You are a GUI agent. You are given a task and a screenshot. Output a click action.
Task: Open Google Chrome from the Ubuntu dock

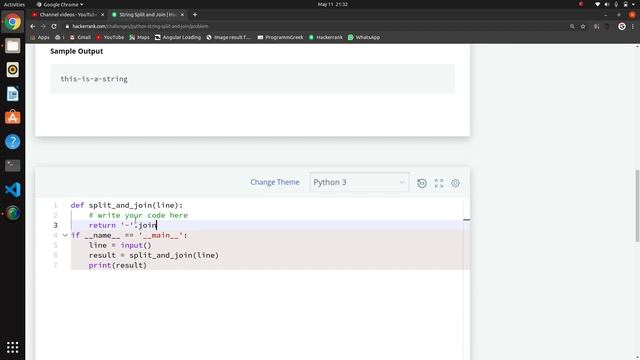pyautogui.click(x=13, y=22)
